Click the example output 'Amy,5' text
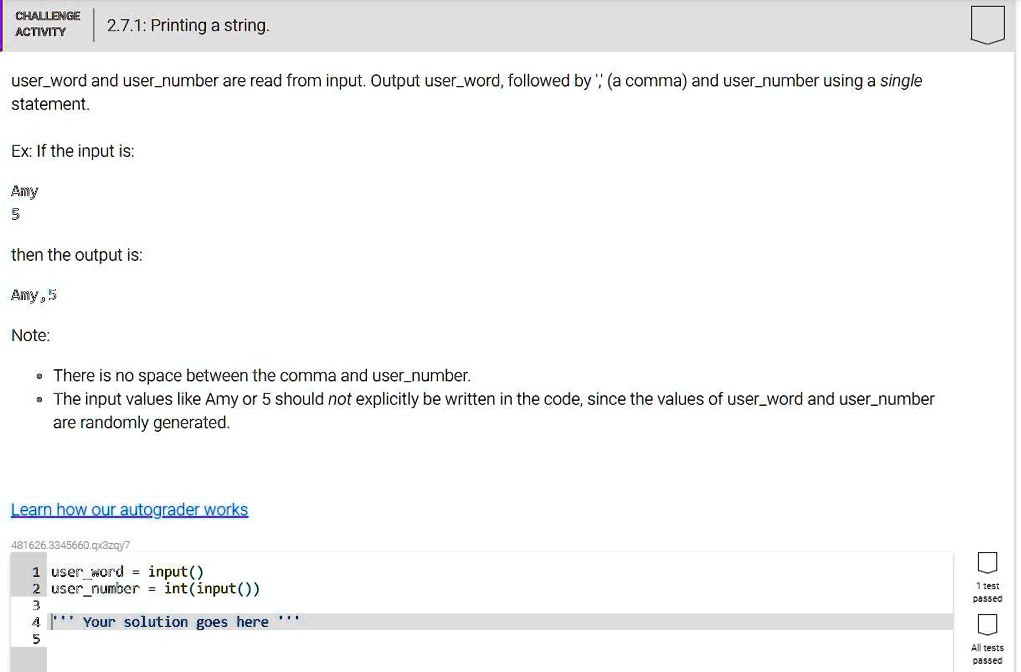The height and width of the screenshot is (672, 1021). pos(34,295)
